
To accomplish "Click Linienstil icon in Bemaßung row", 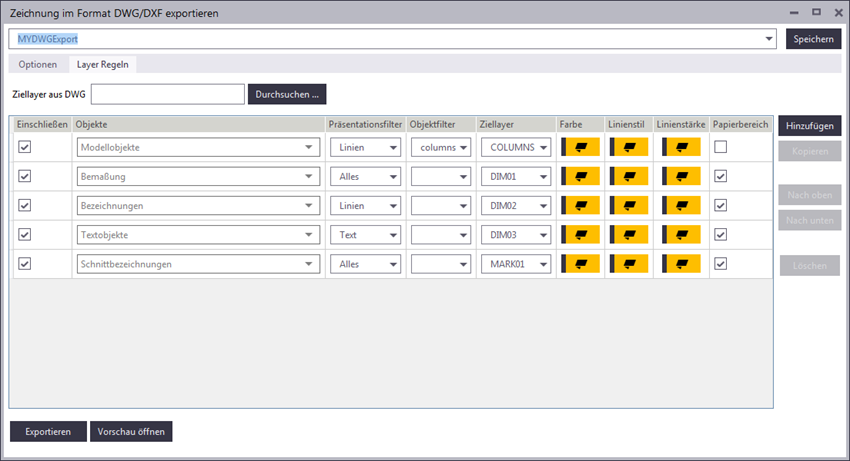I will pos(629,176).
